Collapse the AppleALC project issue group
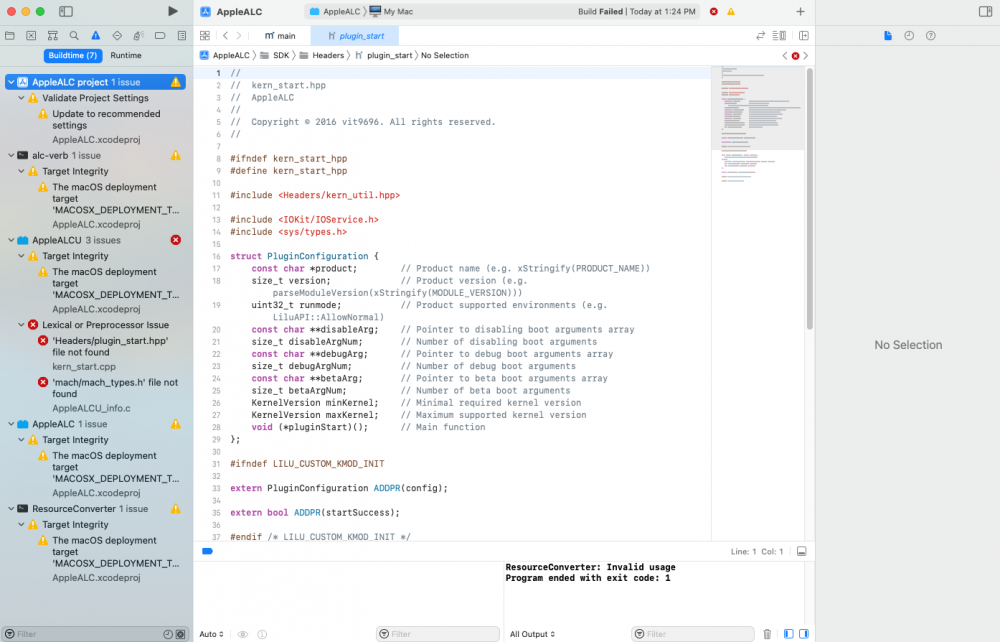 click(11, 82)
